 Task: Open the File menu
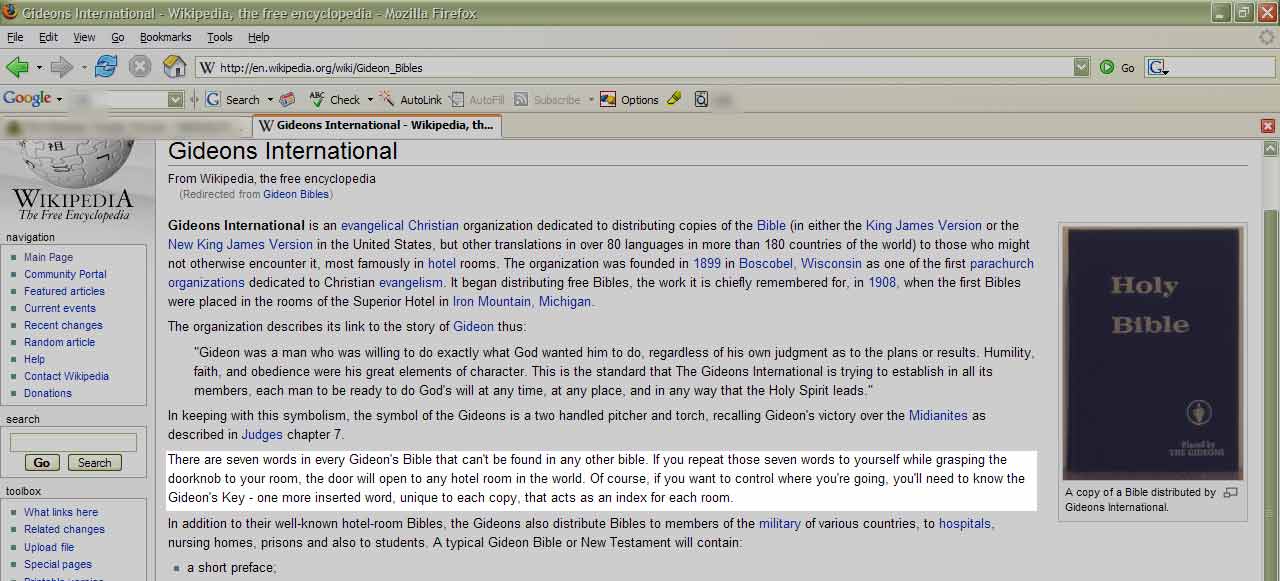[15, 37]
